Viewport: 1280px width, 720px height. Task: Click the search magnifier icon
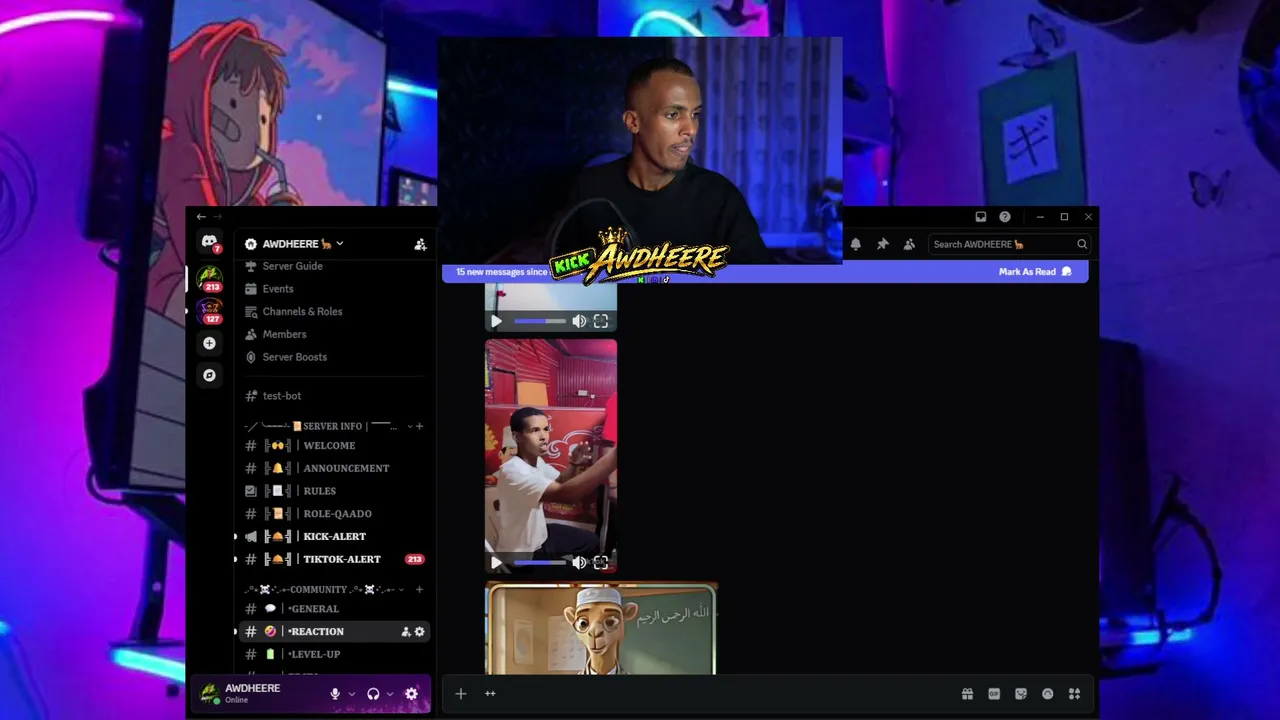coord(1082,244)
